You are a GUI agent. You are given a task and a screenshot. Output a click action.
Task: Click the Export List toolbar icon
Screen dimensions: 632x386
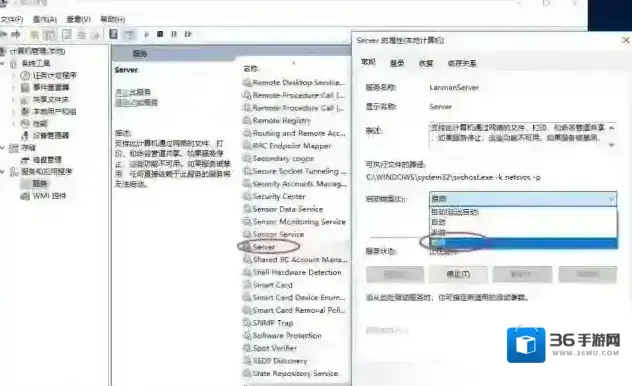(96, 35)
